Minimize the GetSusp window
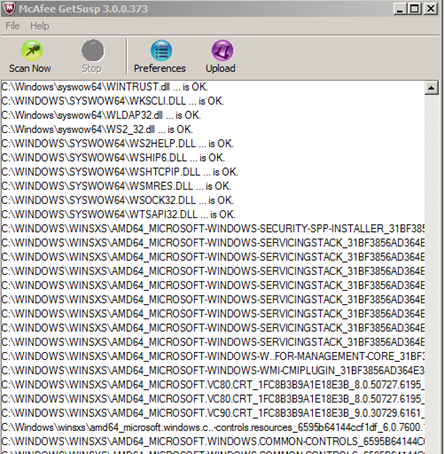Screen dimensions: 445x454 click(x=400, y=9)
